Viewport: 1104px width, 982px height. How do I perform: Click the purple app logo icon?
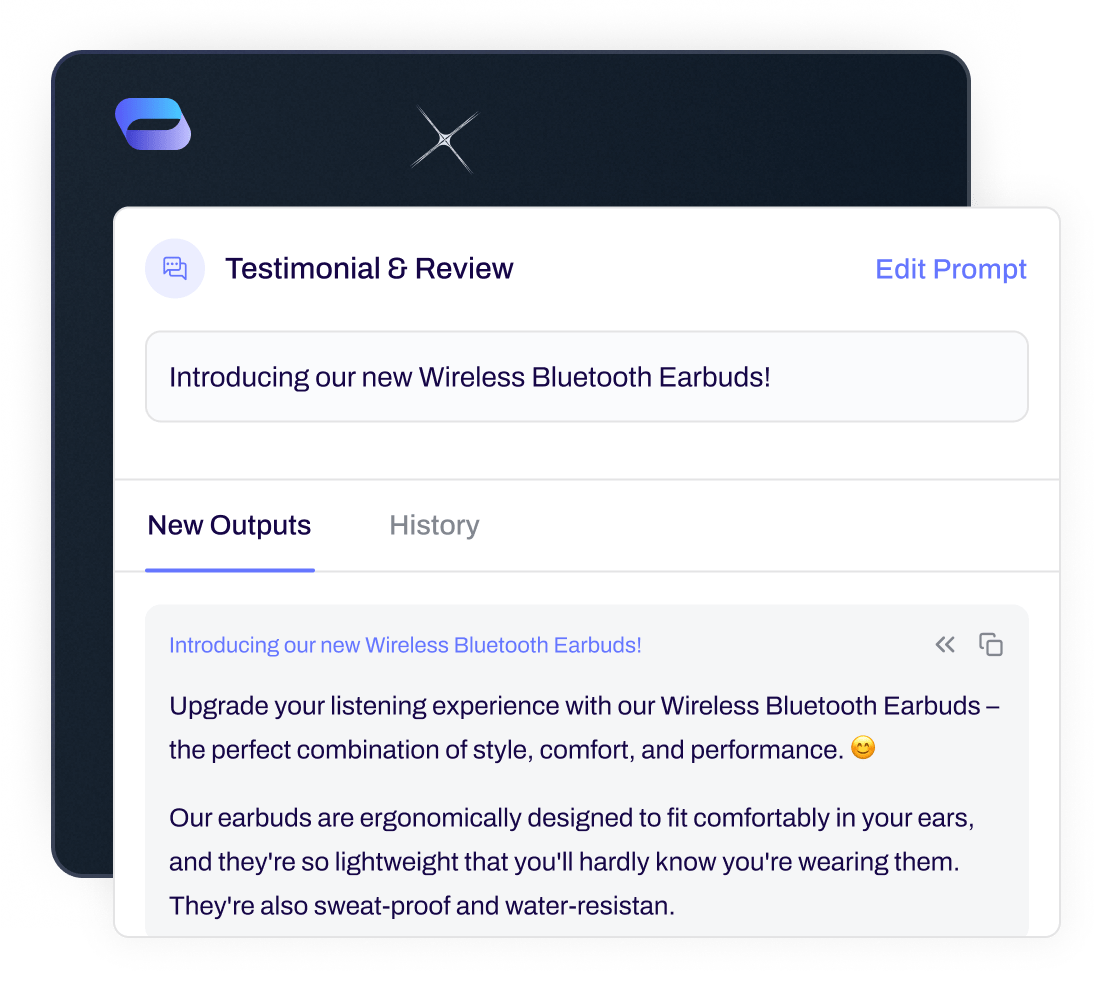pos(153,124)
